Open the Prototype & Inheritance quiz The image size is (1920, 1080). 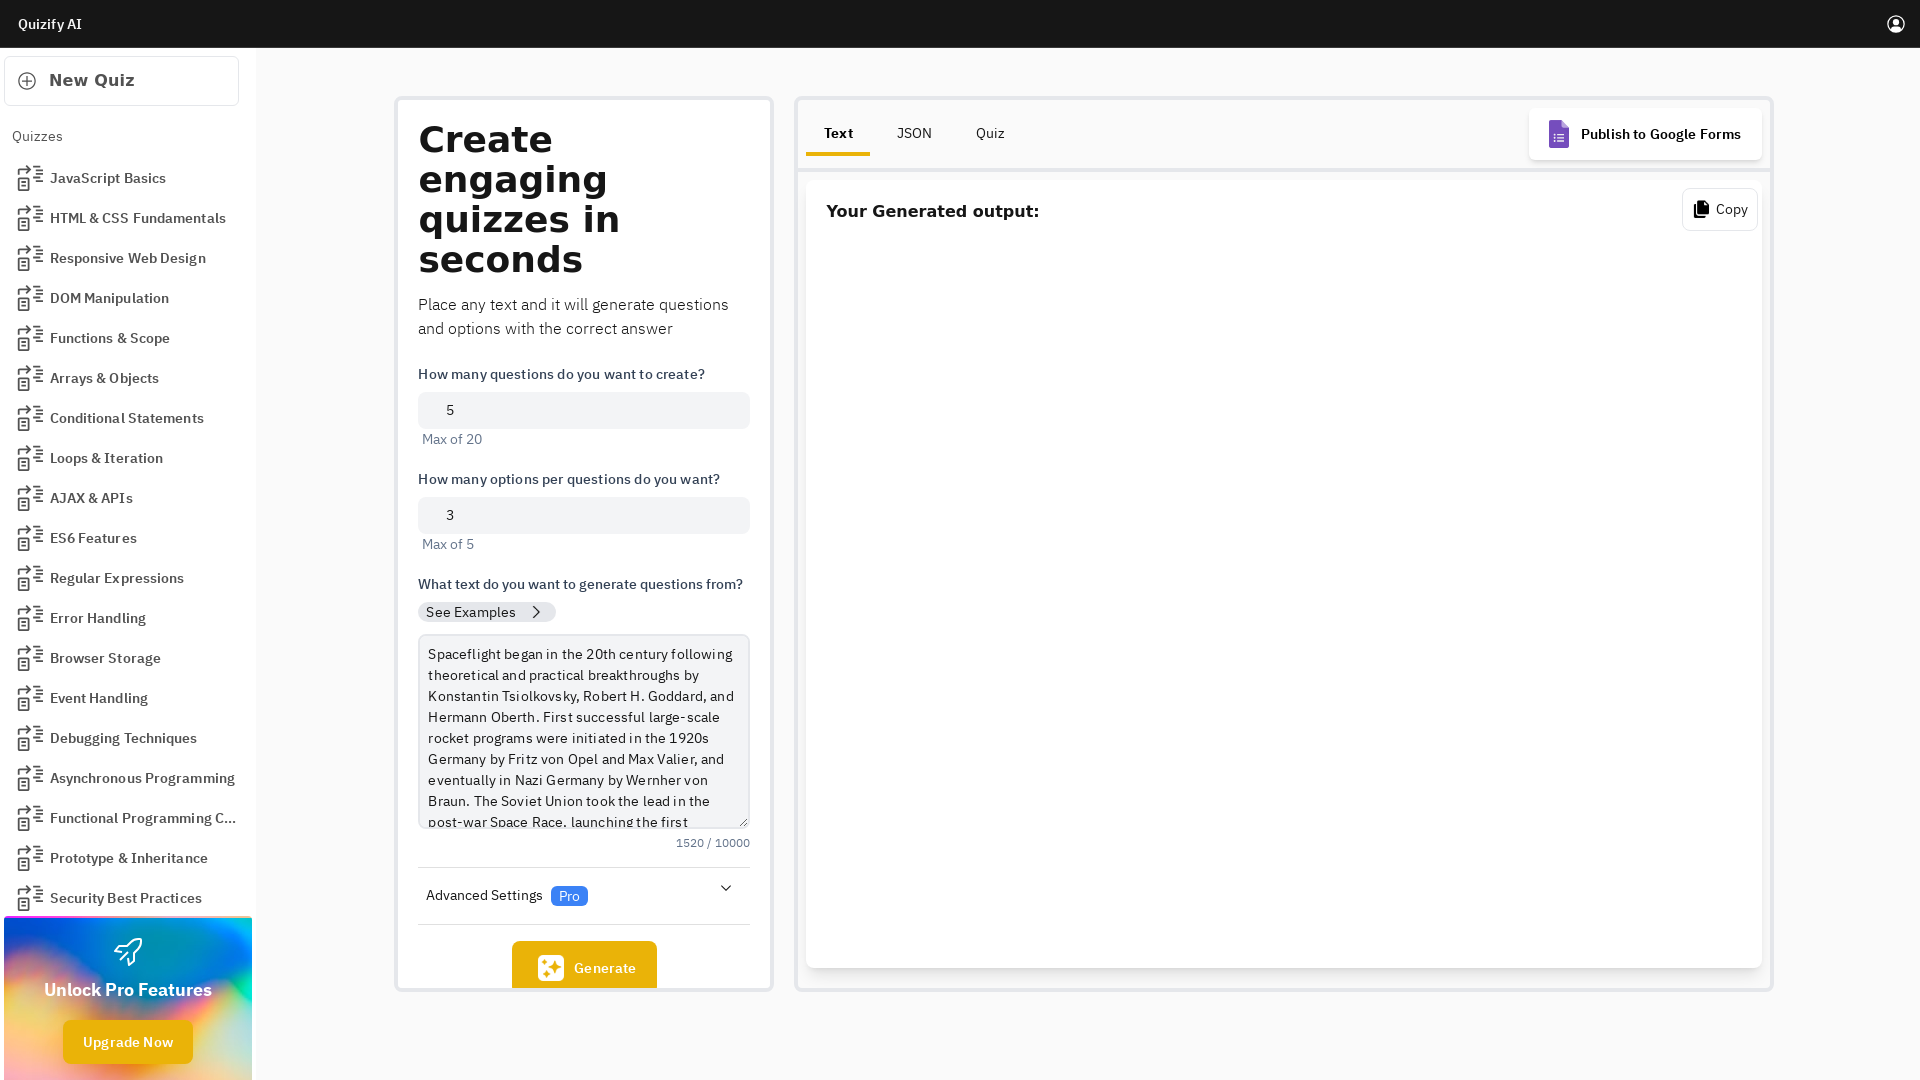[129, 858]
